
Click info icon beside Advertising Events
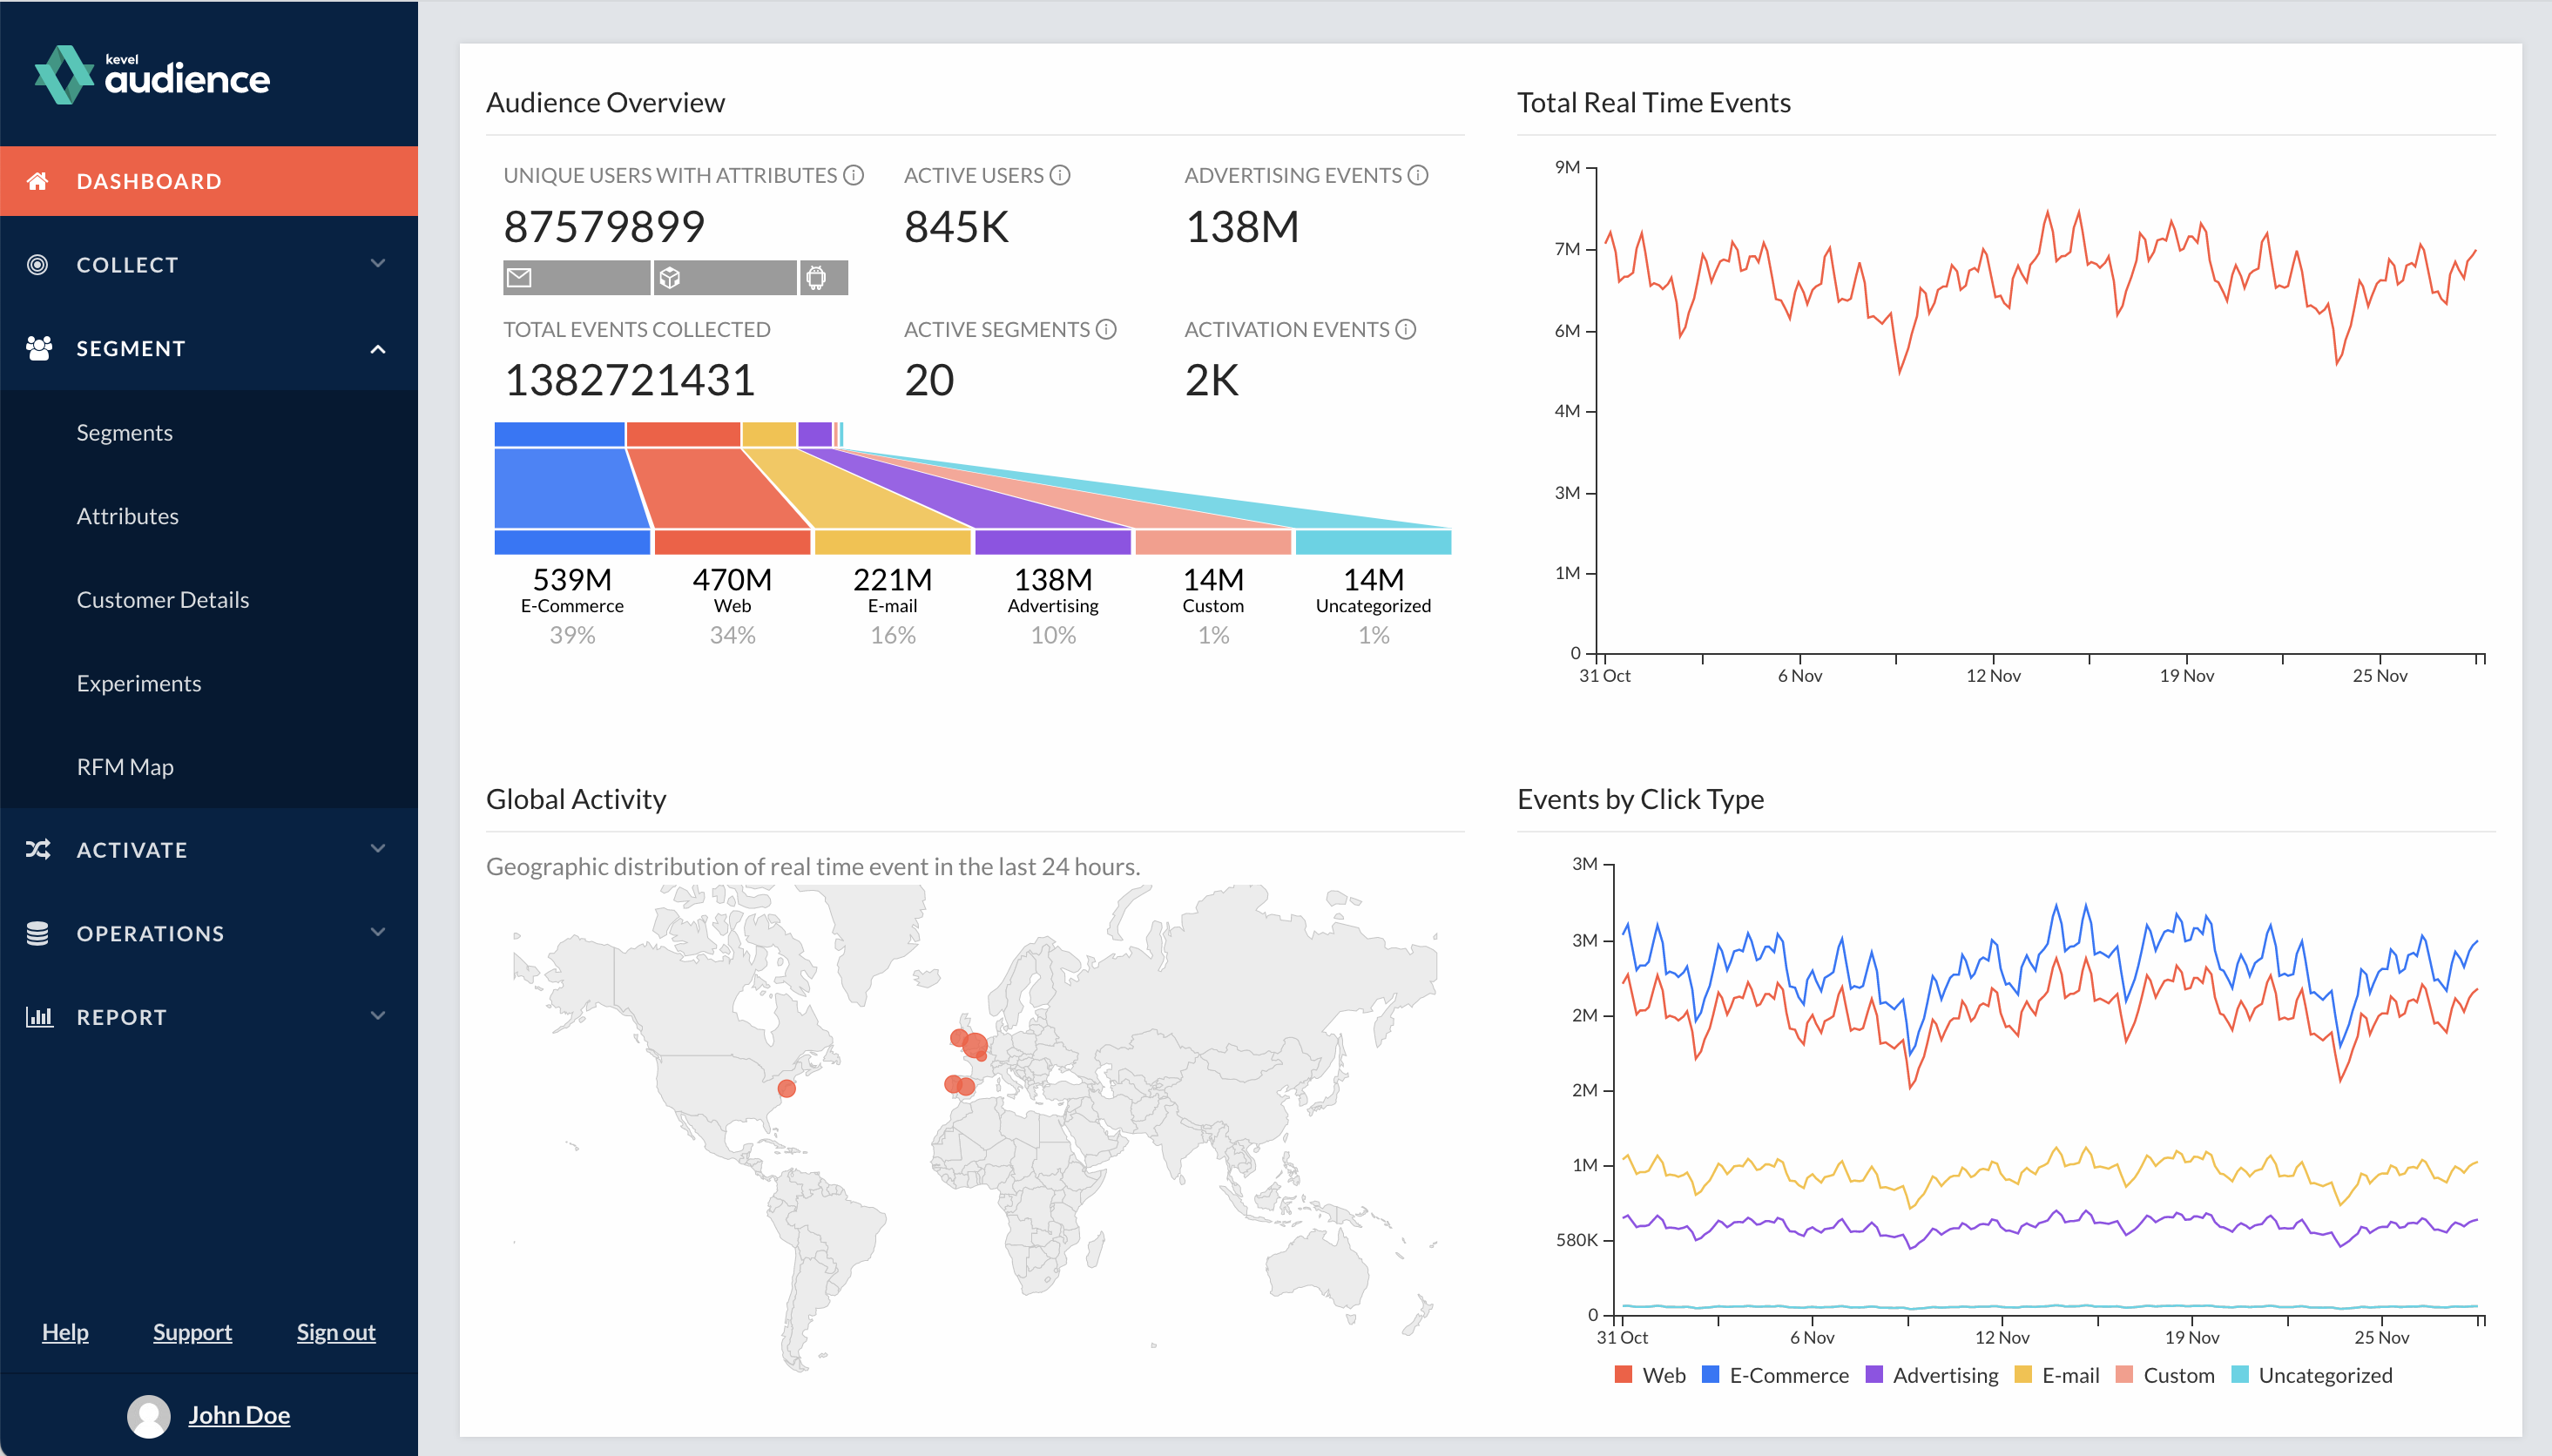pos(1418,176)
